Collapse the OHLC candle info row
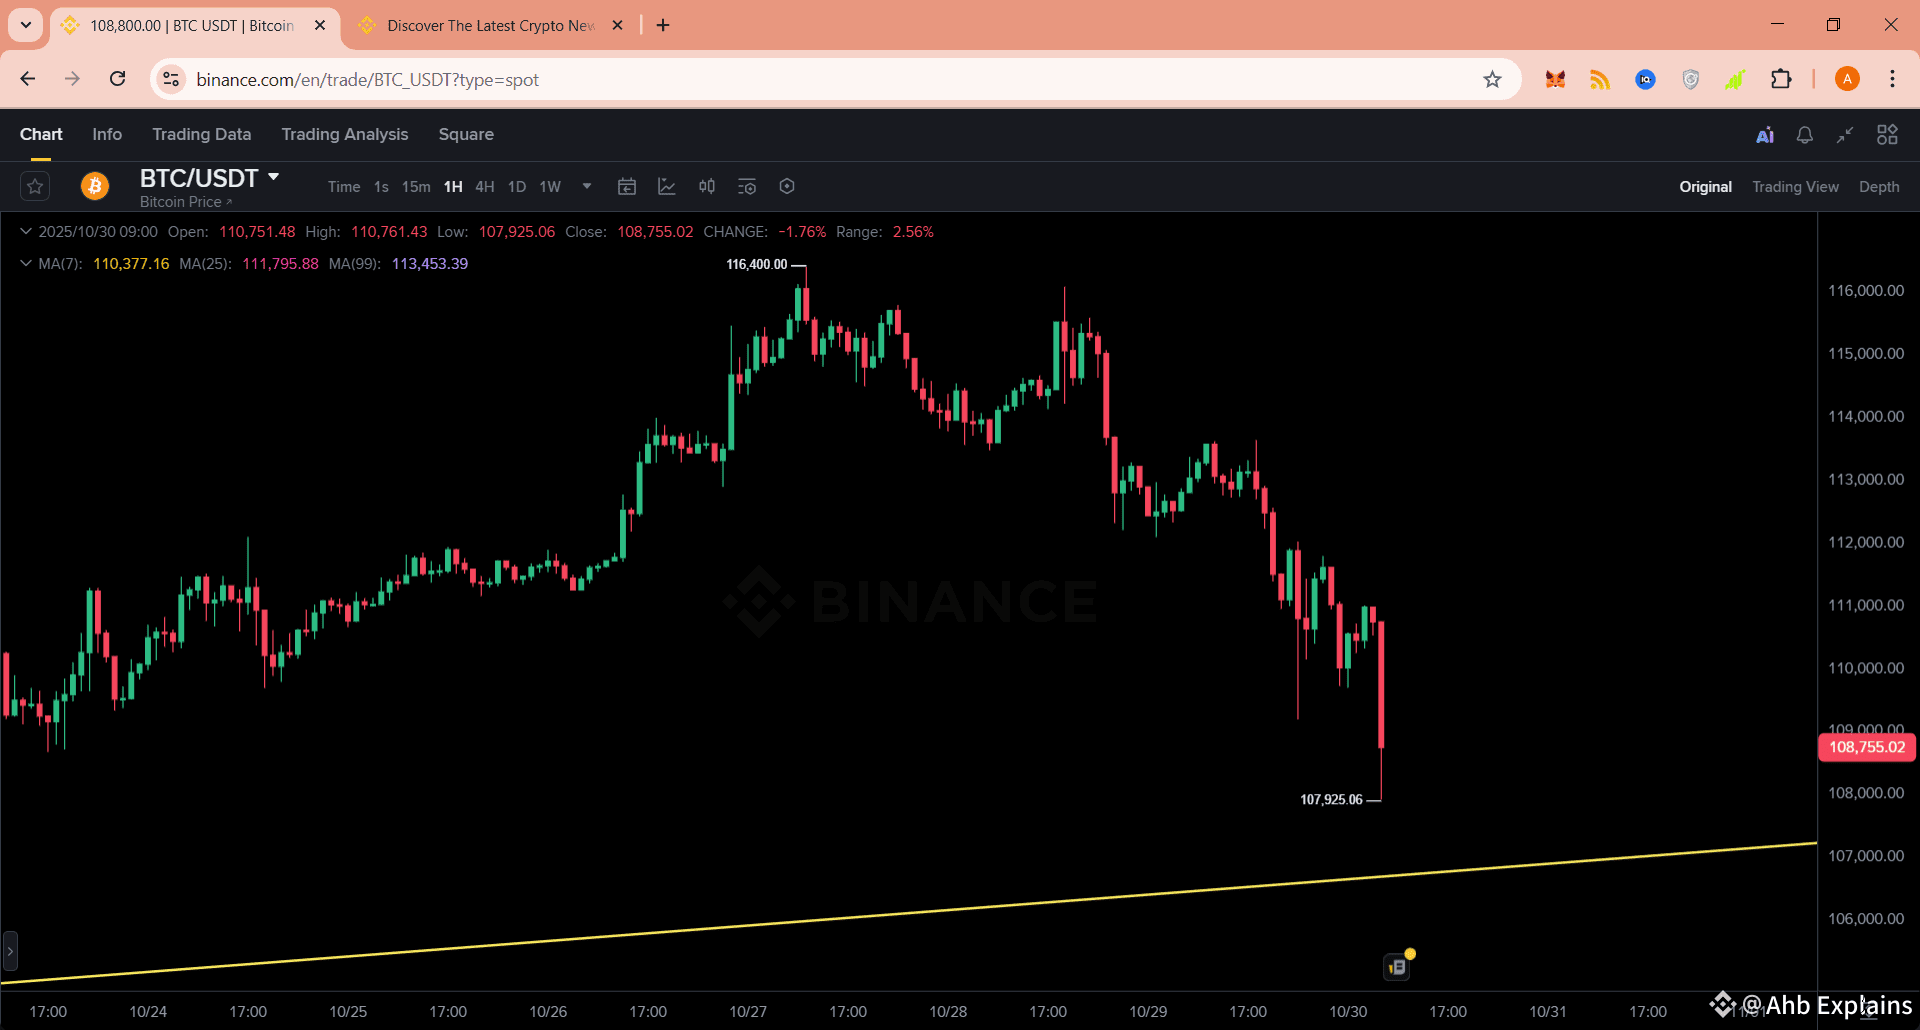The image size is (1920, 1030). [x=26, y=232]
